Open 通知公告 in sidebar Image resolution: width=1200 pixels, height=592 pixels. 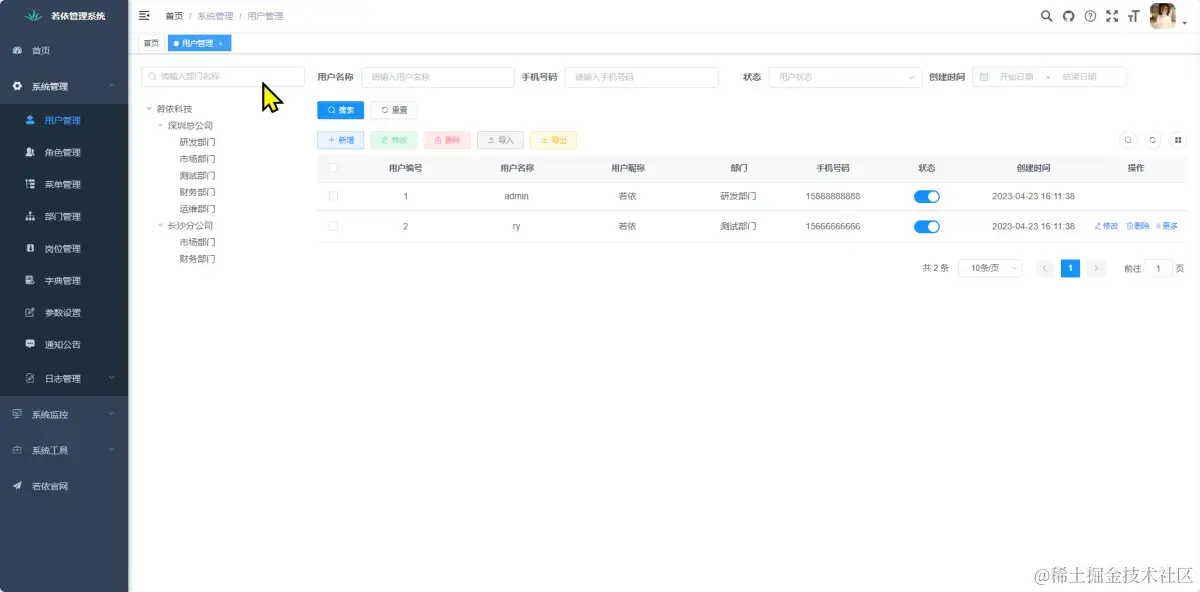(64, 345)
